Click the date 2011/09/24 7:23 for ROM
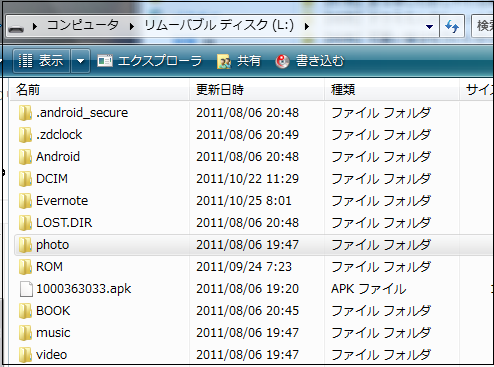This screenshot has width=494, height=367. 244,267
